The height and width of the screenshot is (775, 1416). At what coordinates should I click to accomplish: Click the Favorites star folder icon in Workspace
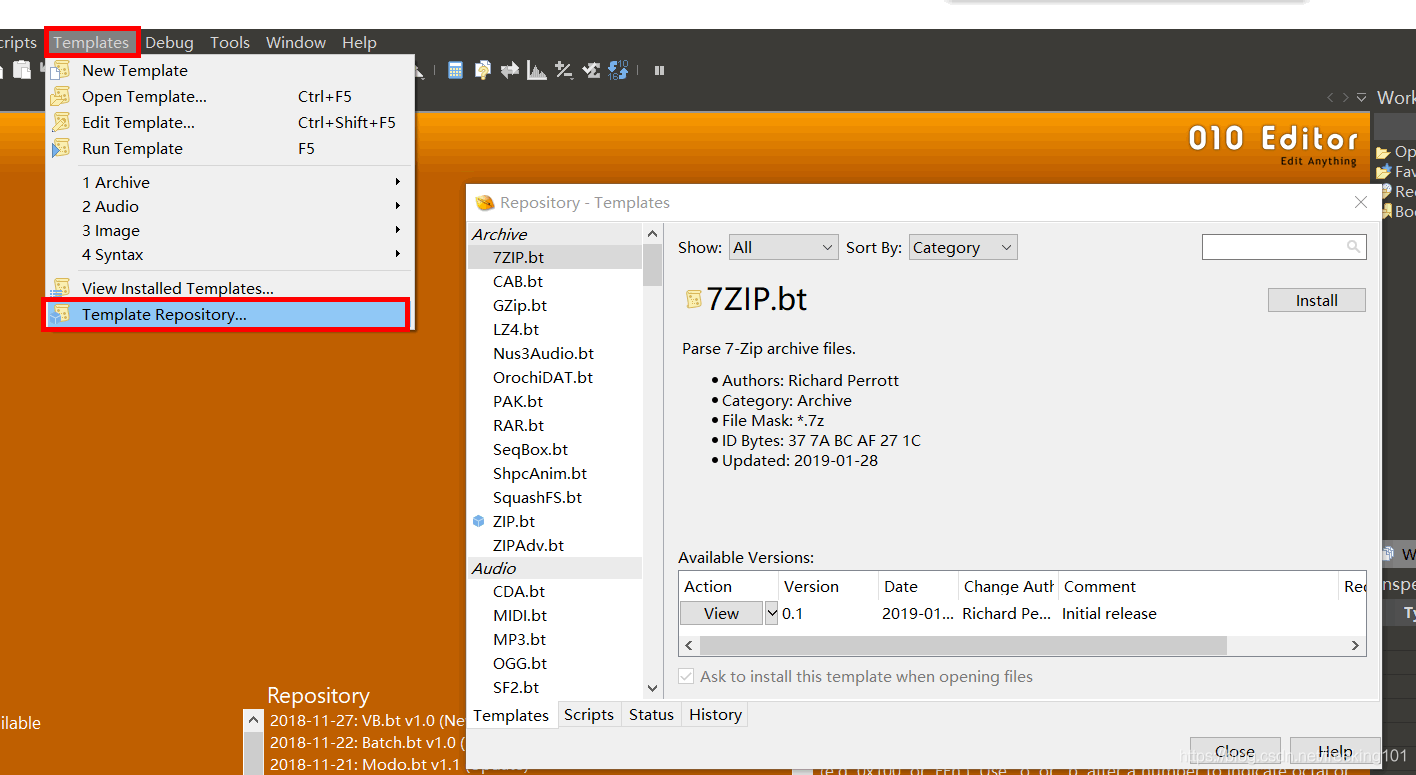[x=1383, y=172]
